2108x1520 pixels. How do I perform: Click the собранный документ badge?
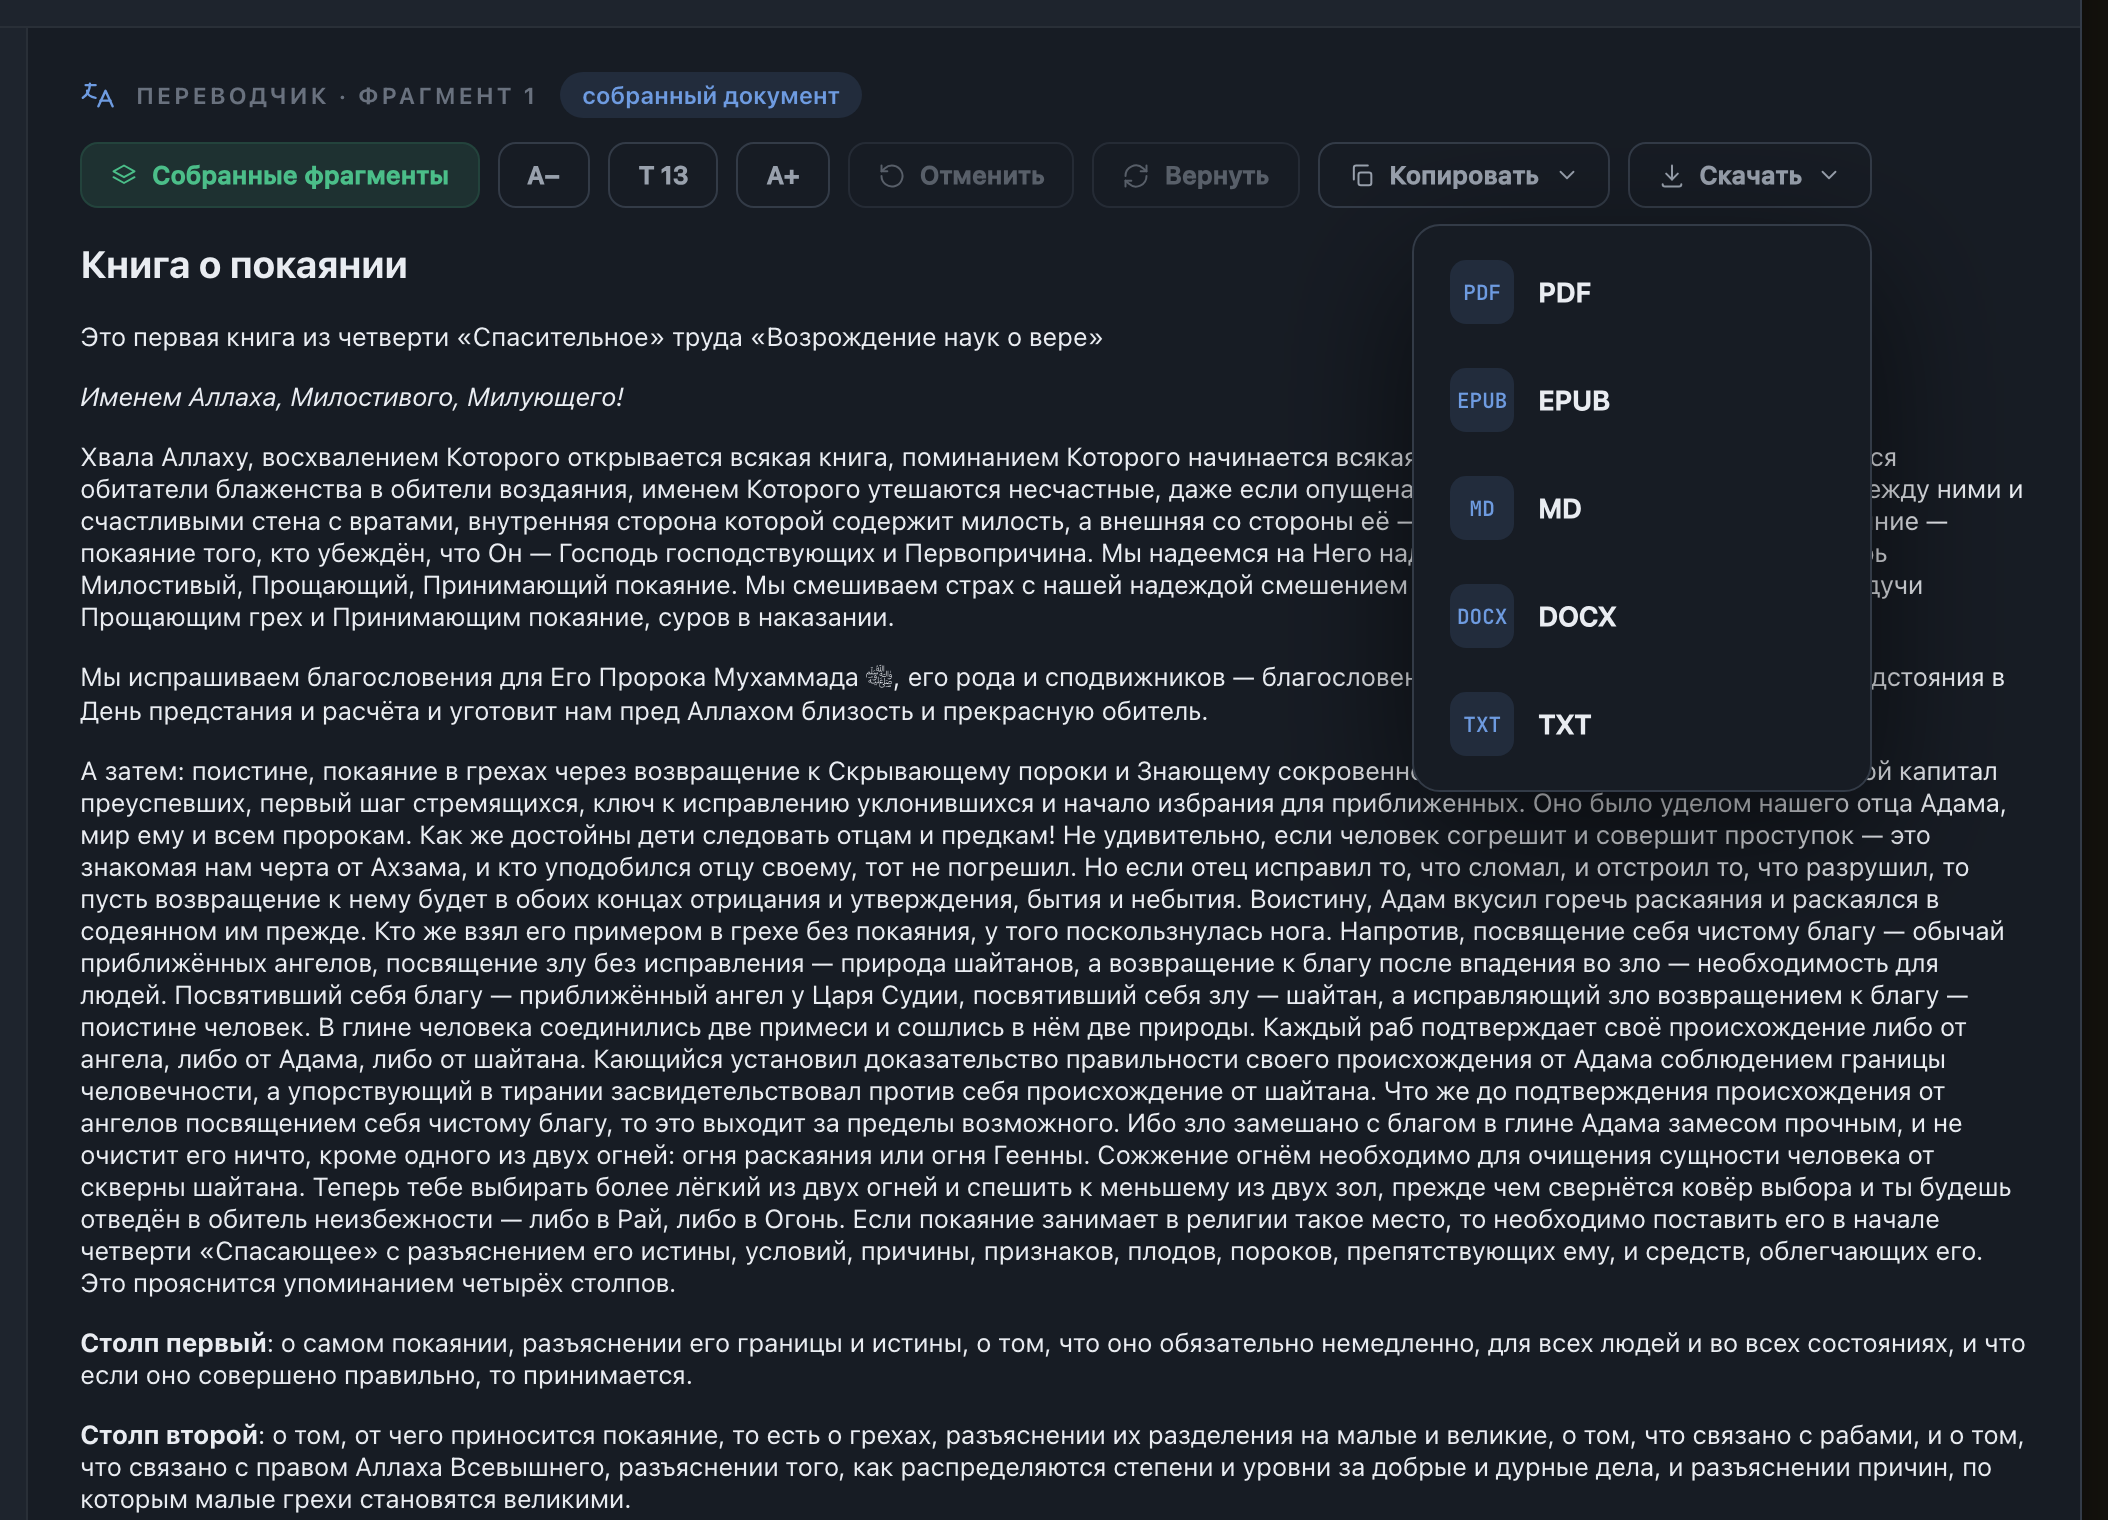(711, 95)
